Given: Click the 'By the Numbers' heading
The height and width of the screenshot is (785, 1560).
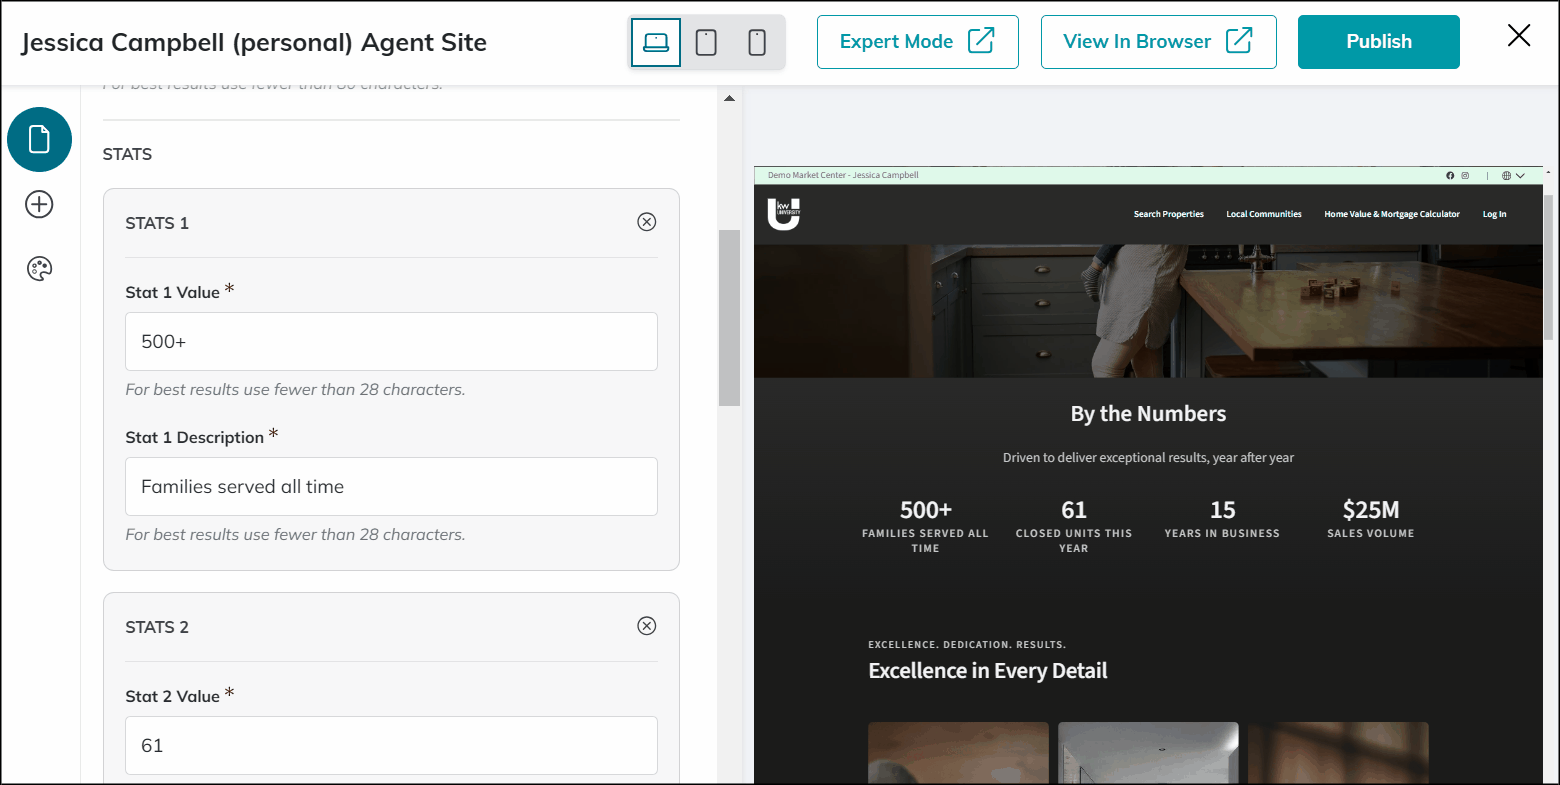Looking at the screenshot, I should pyautogui.click(x=1148, y=414).
